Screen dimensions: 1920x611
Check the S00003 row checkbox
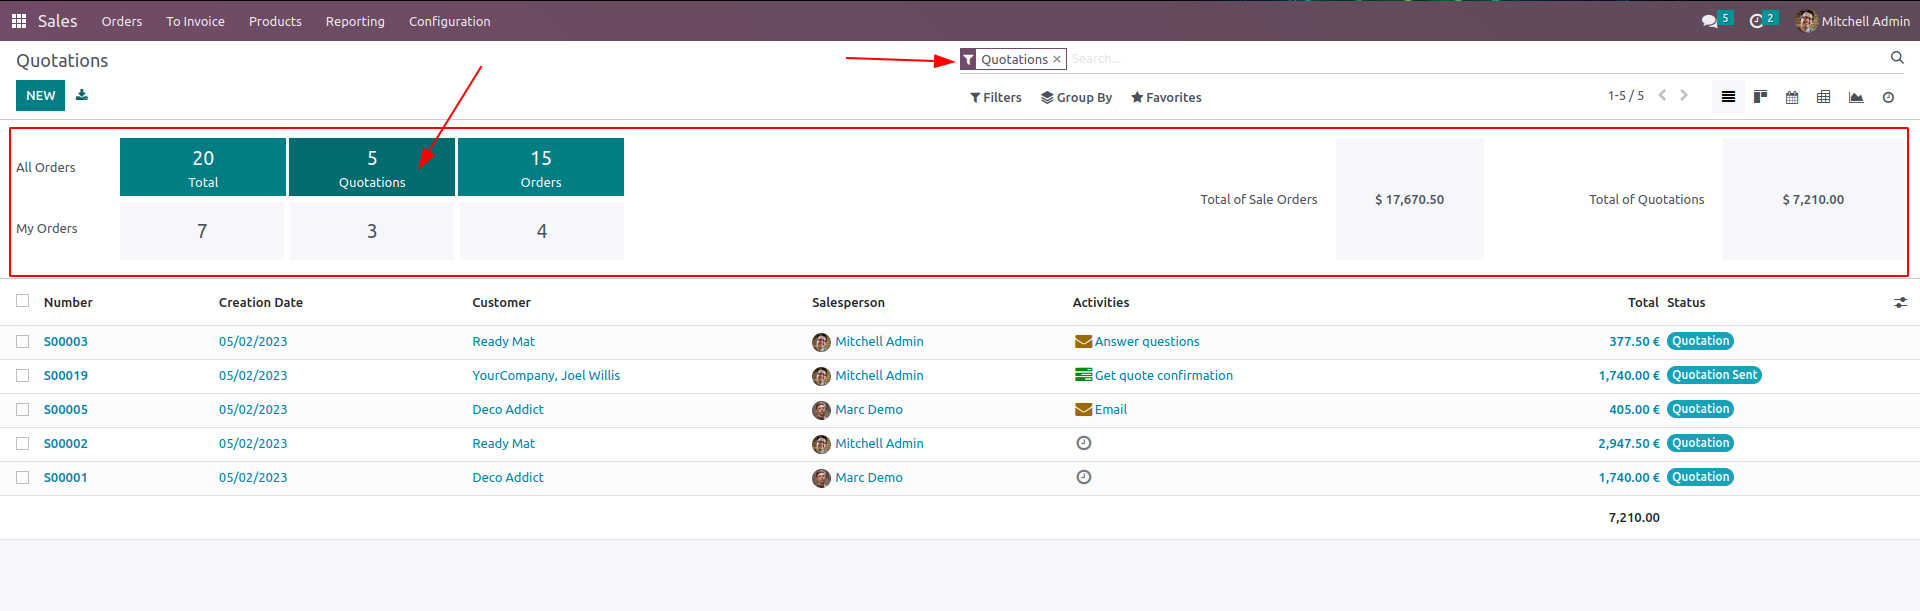[x=22, y=341]
